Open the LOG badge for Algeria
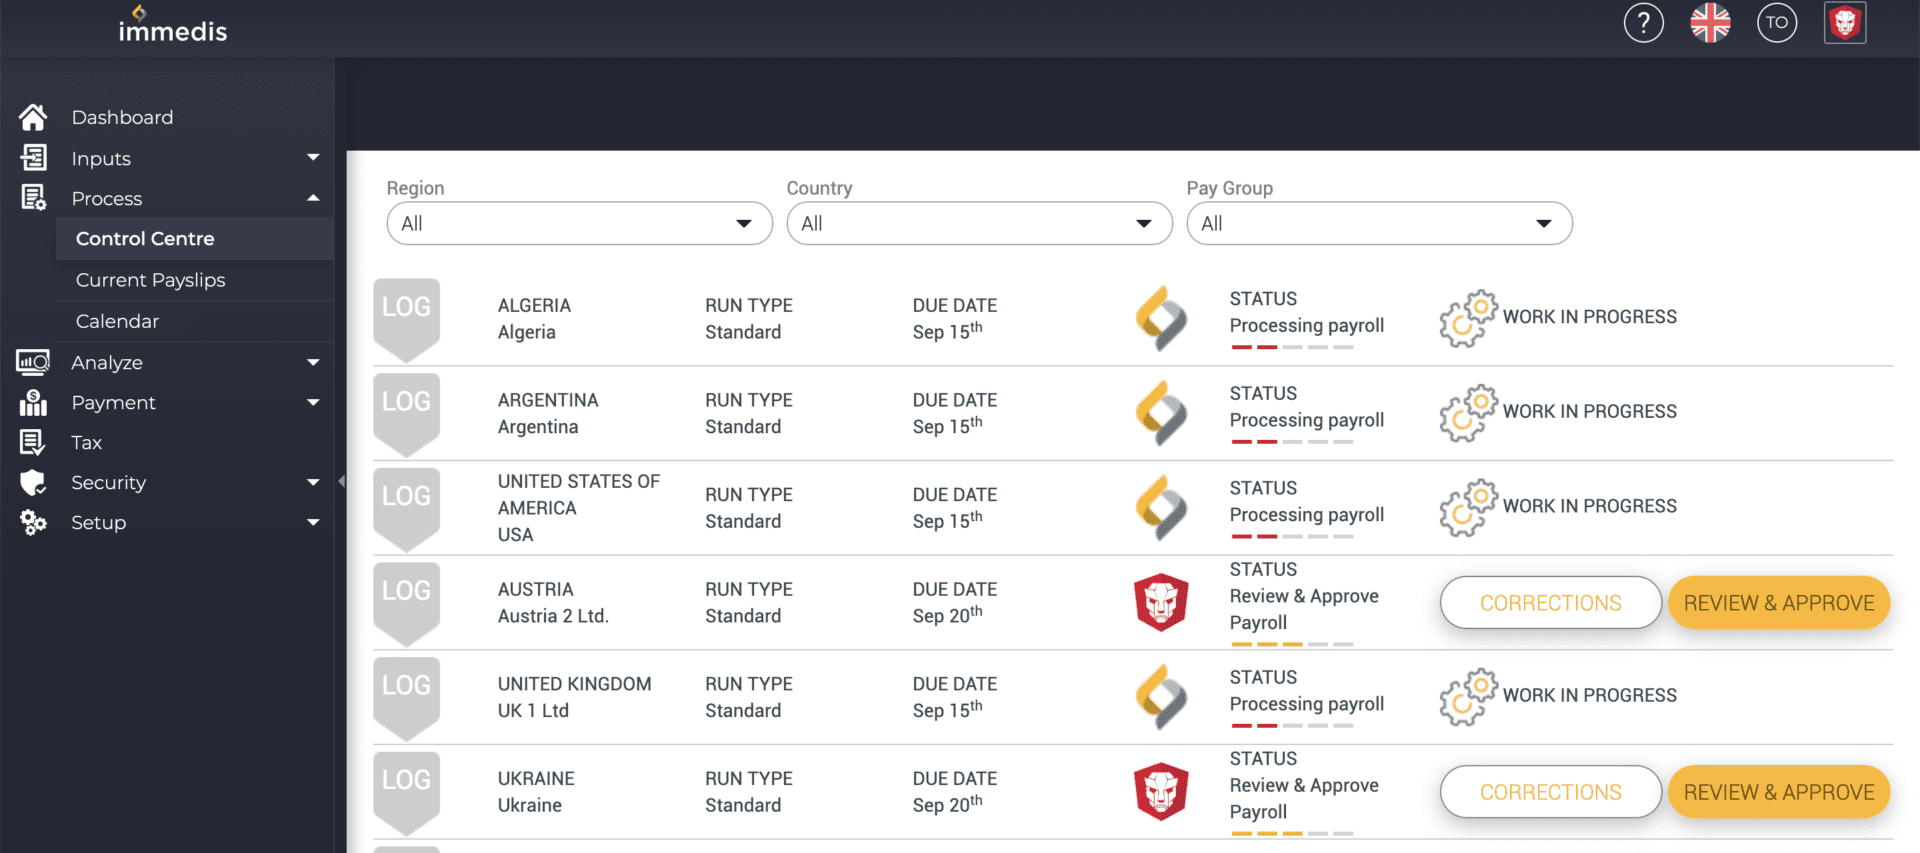1920x853 pixels. tap(406, 316)
